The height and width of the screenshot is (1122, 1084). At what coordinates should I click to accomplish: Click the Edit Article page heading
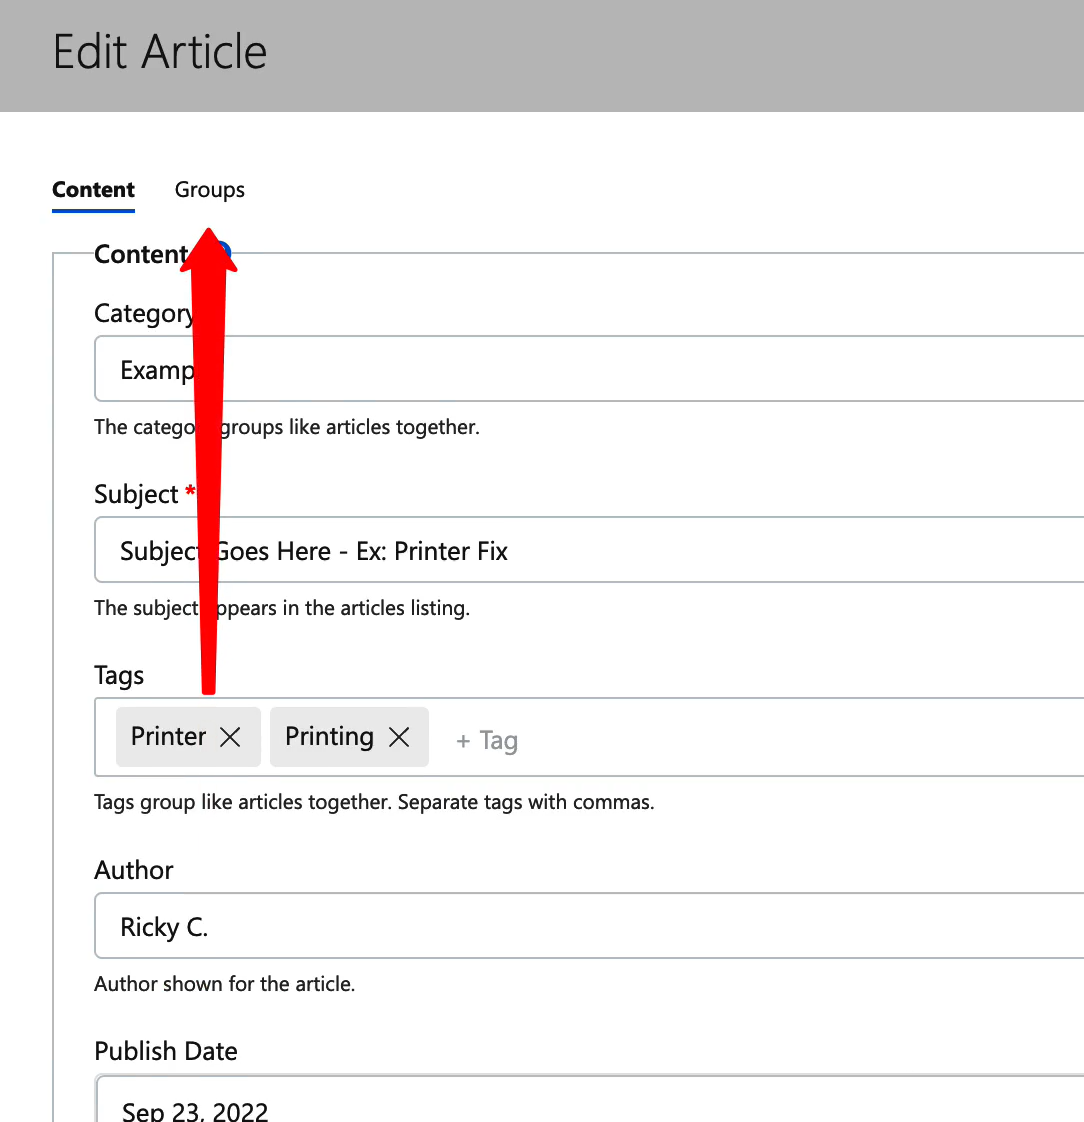pos(160,52)
